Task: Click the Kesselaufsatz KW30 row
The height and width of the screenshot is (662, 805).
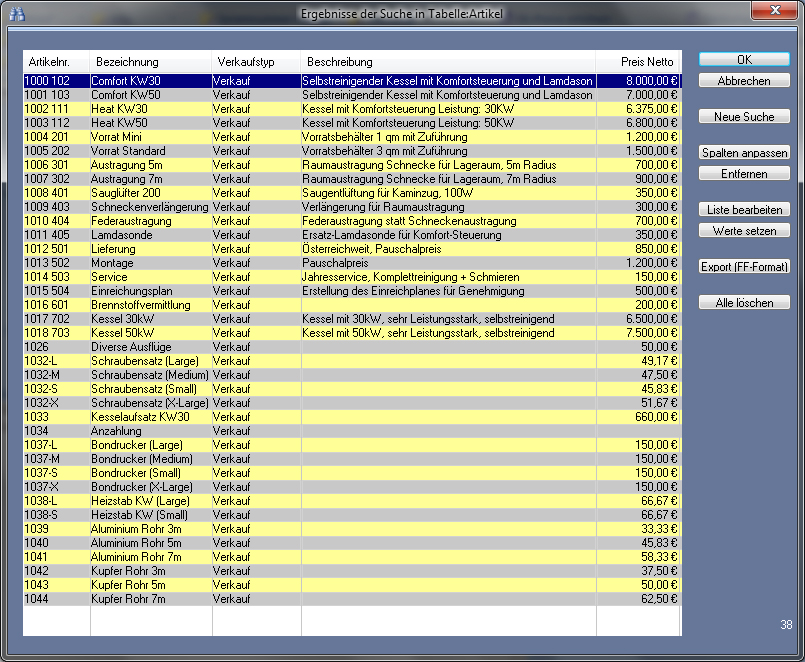Action: (x=352, y=417)
